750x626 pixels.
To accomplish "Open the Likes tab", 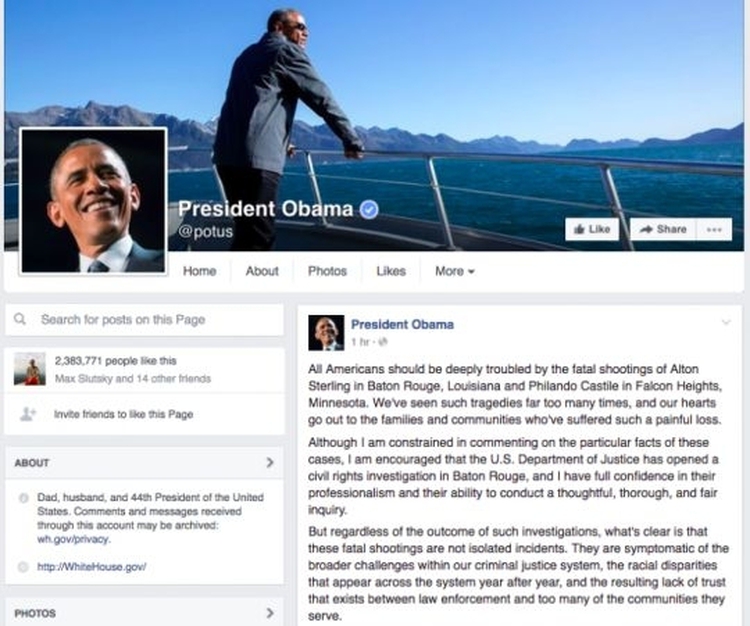I will pos(391,271).
